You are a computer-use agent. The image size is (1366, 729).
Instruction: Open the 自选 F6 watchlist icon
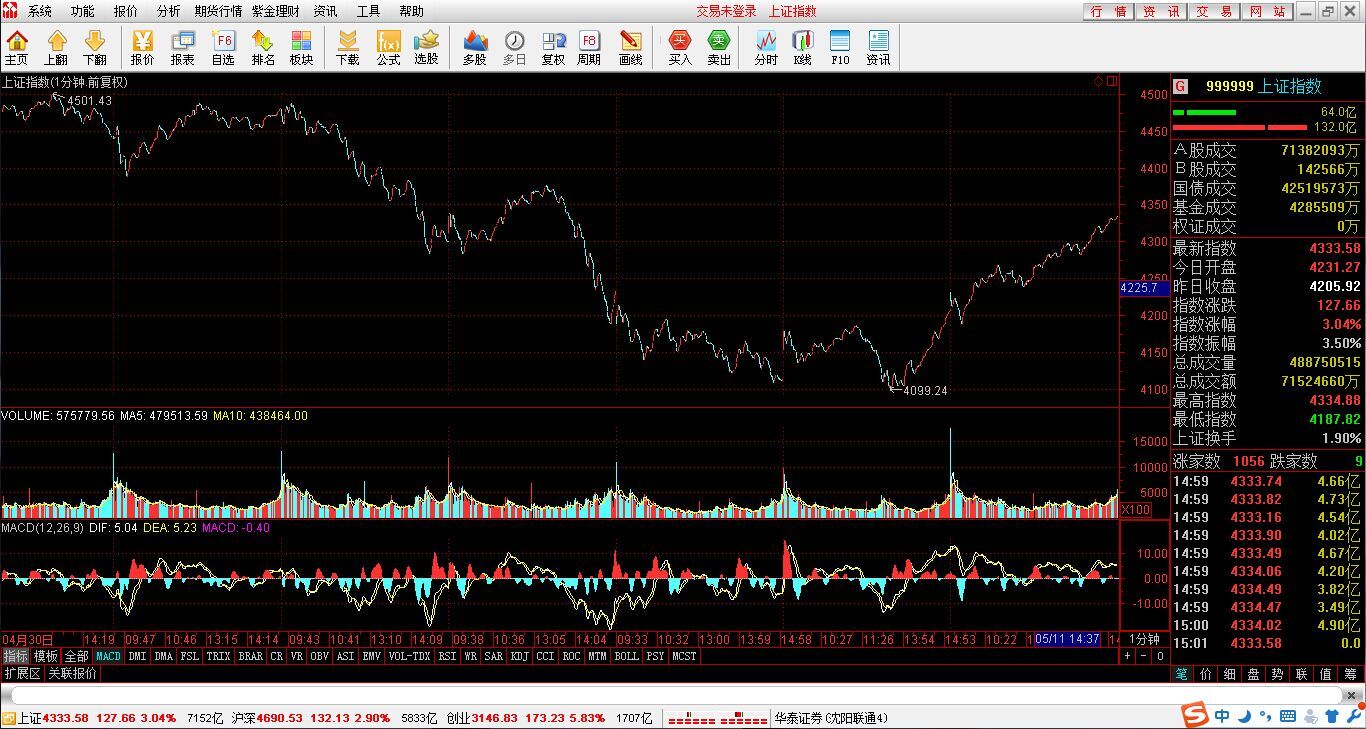click(223, 47)
